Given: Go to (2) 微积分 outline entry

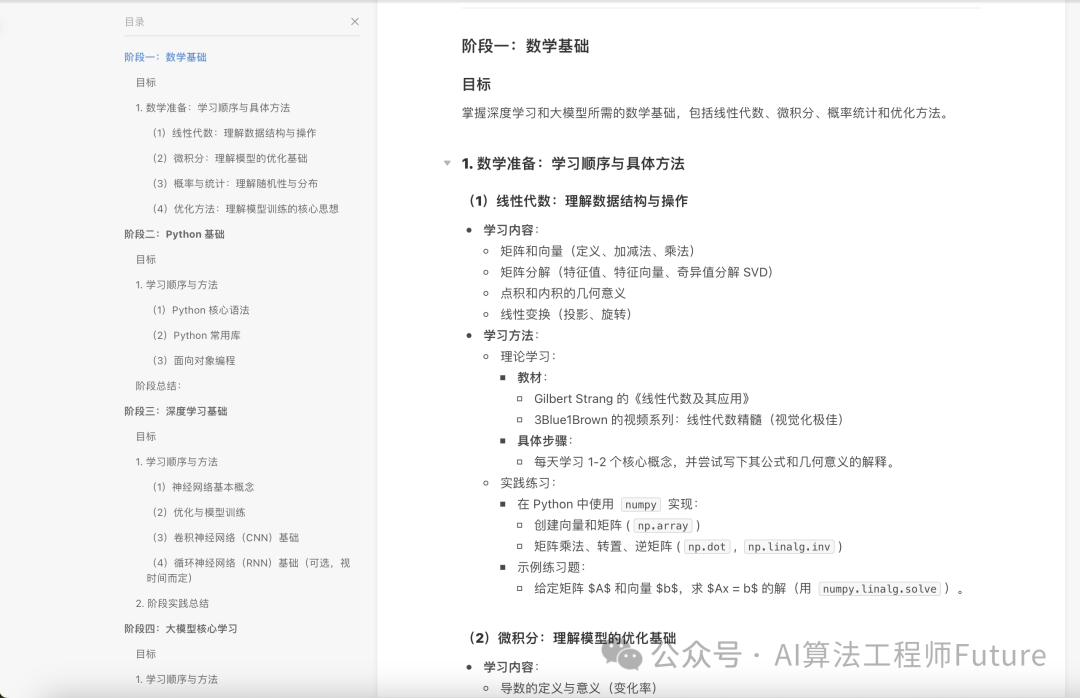Looking at the screenshot, I should point(230,158).
